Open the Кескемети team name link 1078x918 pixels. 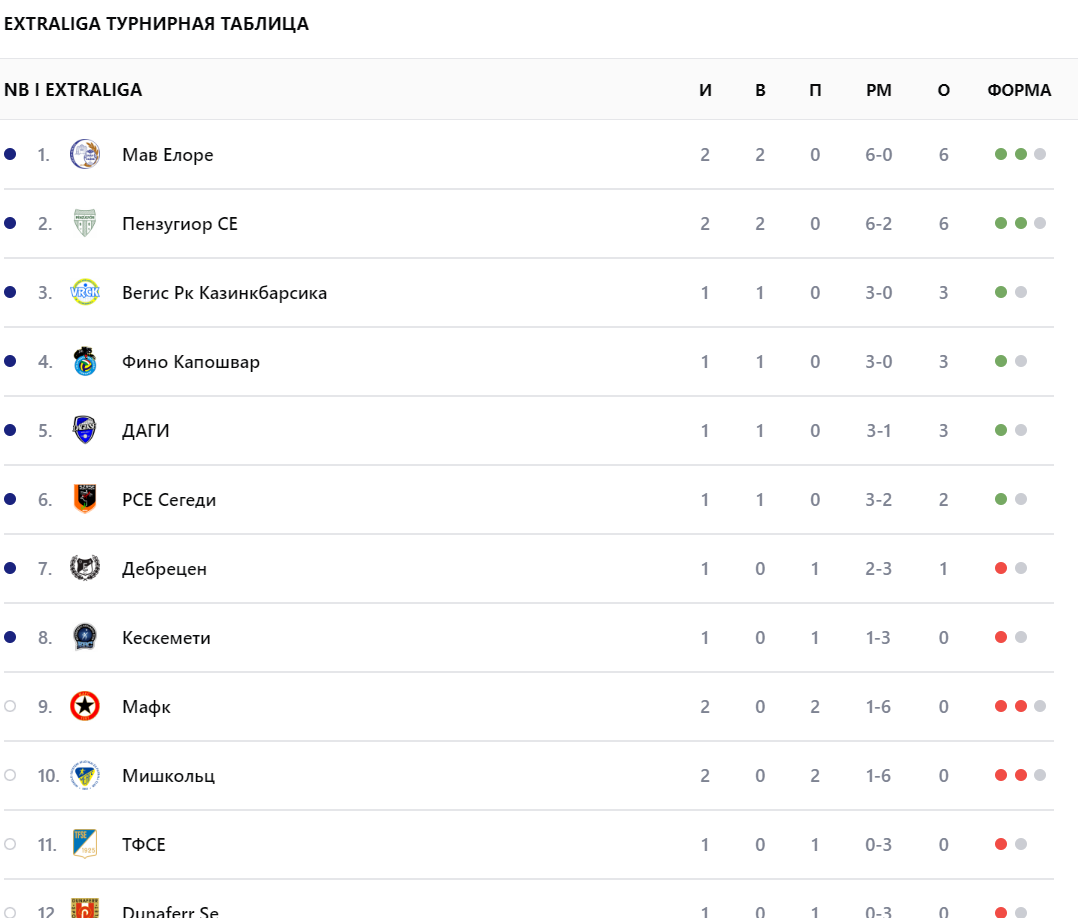[166, 637]
